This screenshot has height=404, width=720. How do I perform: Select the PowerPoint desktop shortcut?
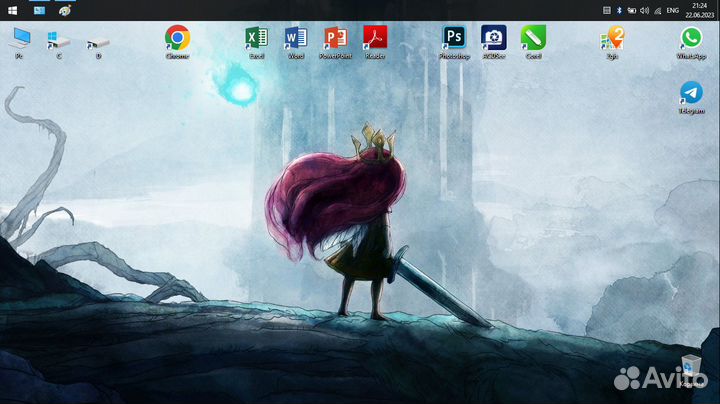(x=336, y=42)
